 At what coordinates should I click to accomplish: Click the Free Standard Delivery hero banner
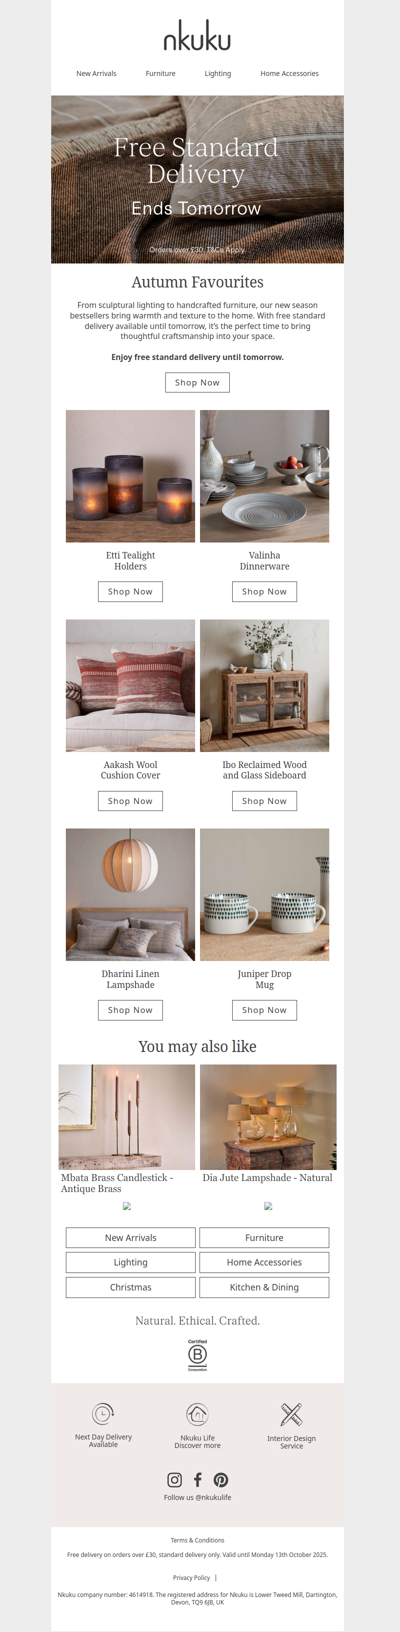coord(197,179)
